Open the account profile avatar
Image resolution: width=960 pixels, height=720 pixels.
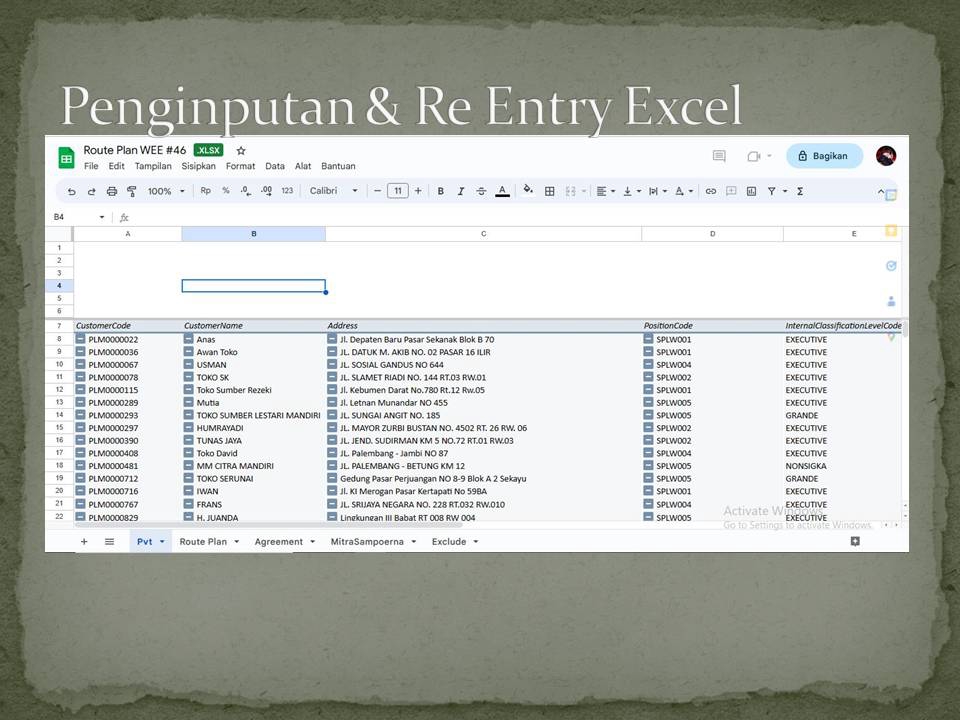(x=886, y=156)
